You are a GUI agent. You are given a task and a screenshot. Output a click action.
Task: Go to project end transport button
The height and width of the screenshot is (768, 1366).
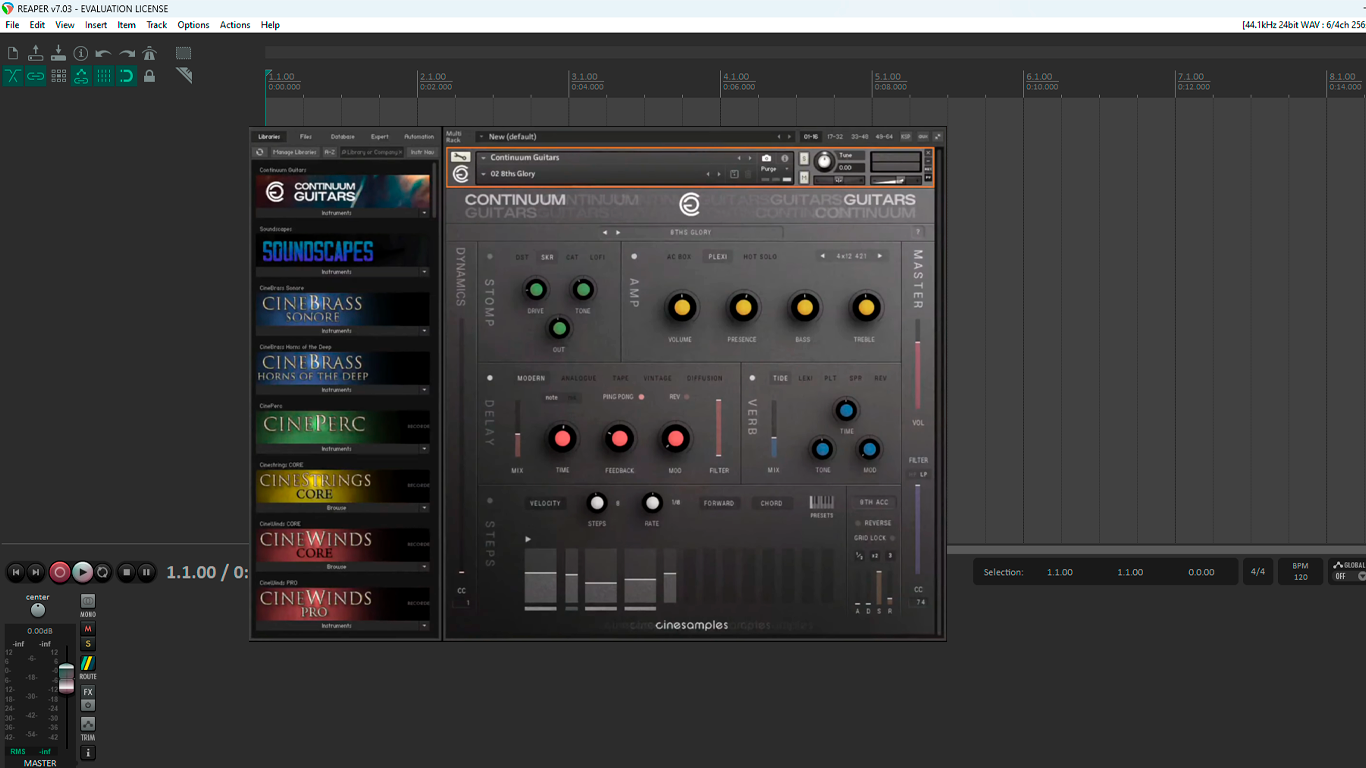(36, 572)
